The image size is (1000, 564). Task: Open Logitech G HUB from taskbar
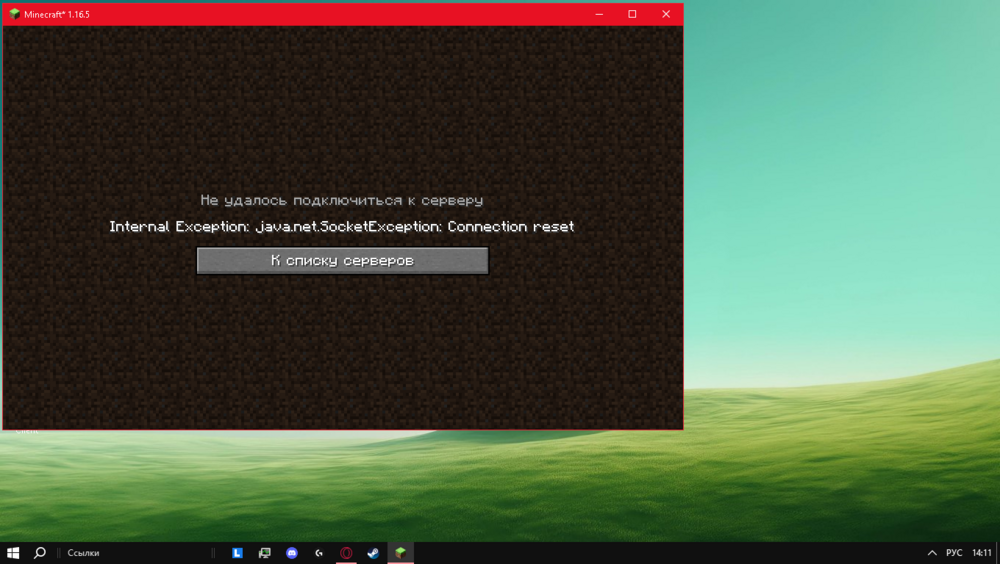[x=319, y=552]
